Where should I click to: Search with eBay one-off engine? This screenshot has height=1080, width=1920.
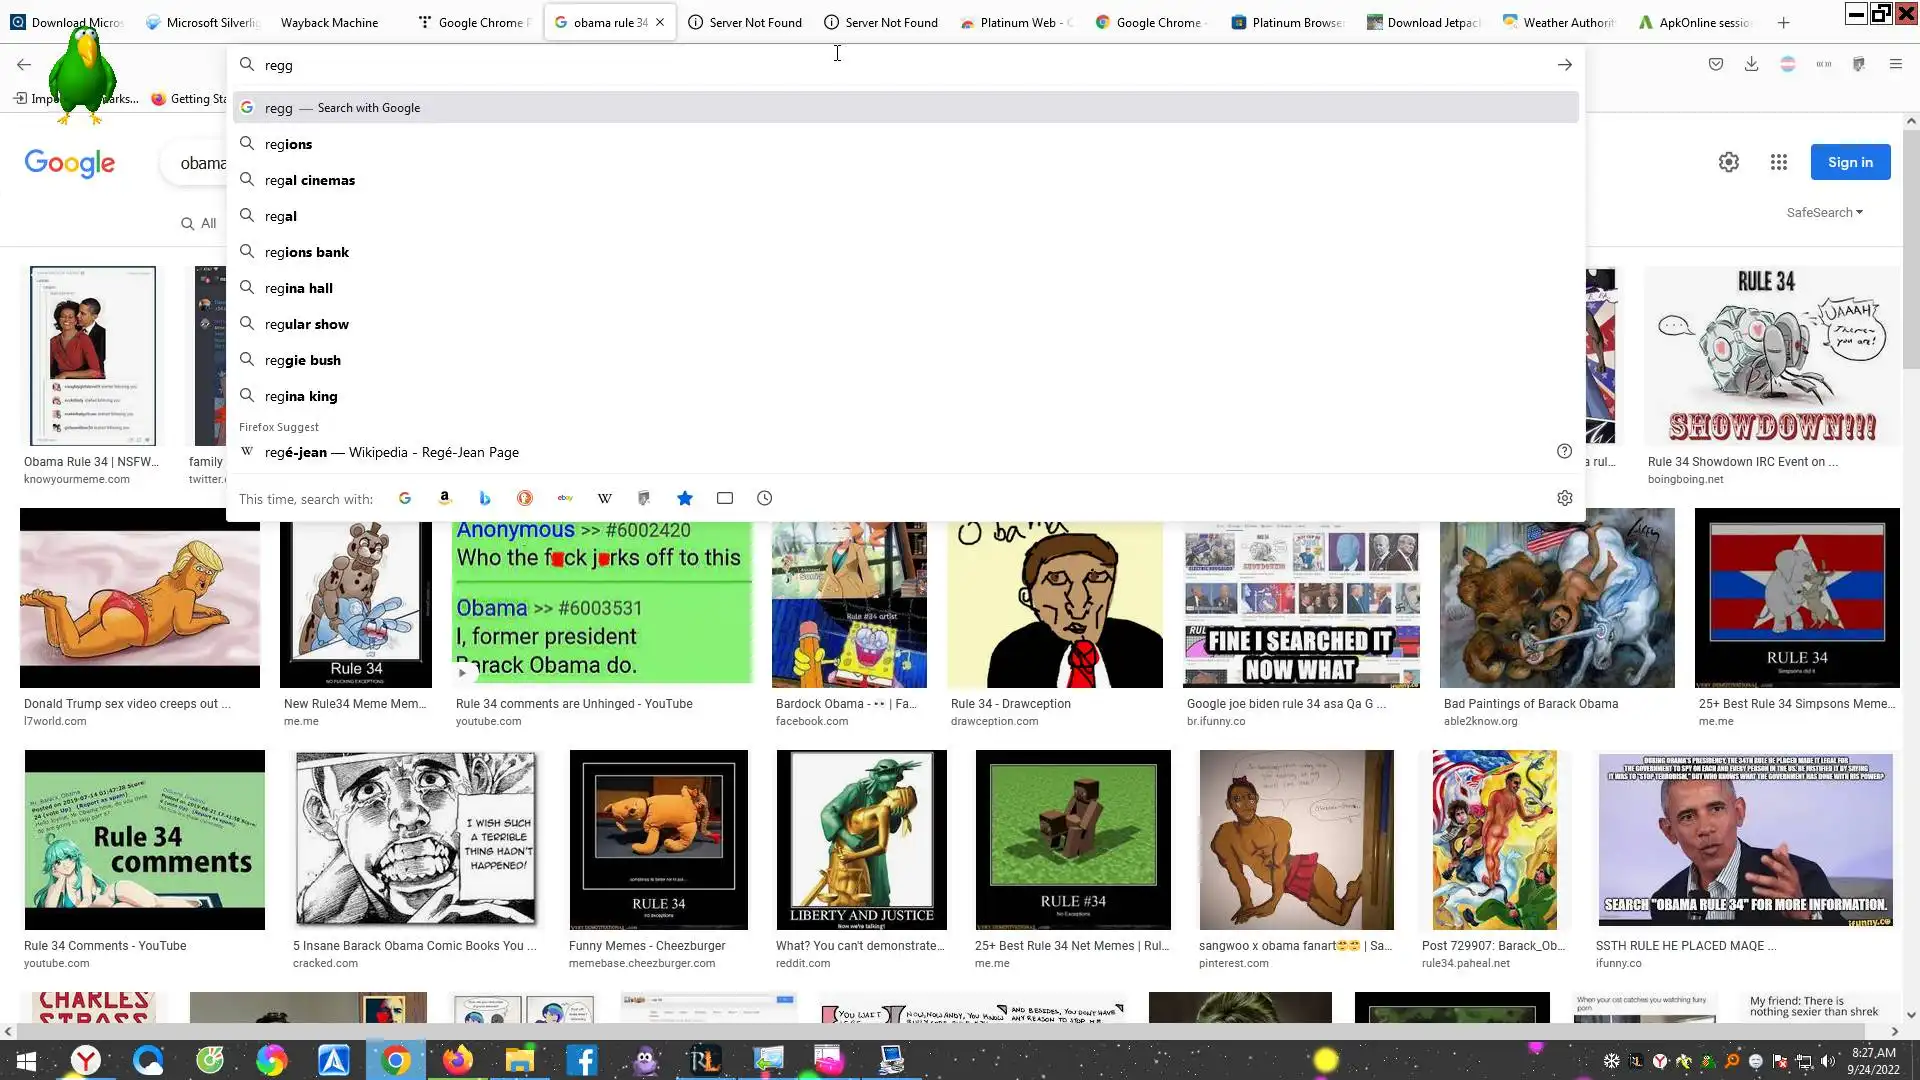[565, 498]
